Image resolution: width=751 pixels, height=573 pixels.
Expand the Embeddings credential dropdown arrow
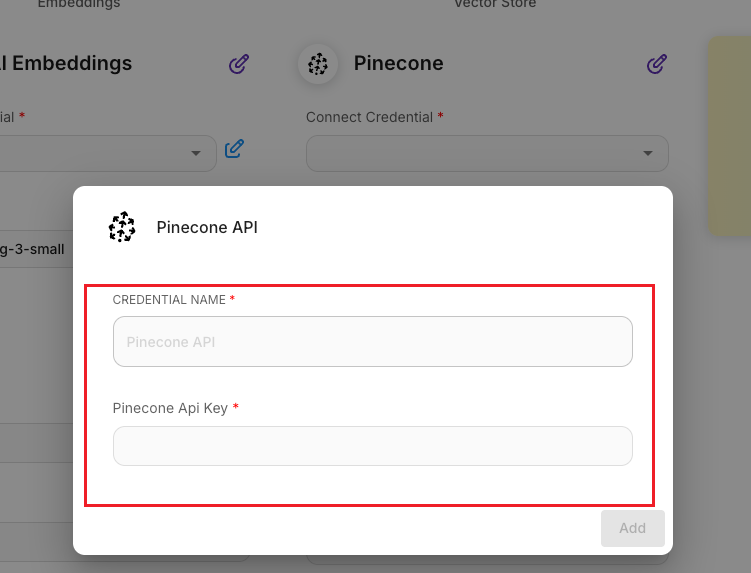pos(196,154)
